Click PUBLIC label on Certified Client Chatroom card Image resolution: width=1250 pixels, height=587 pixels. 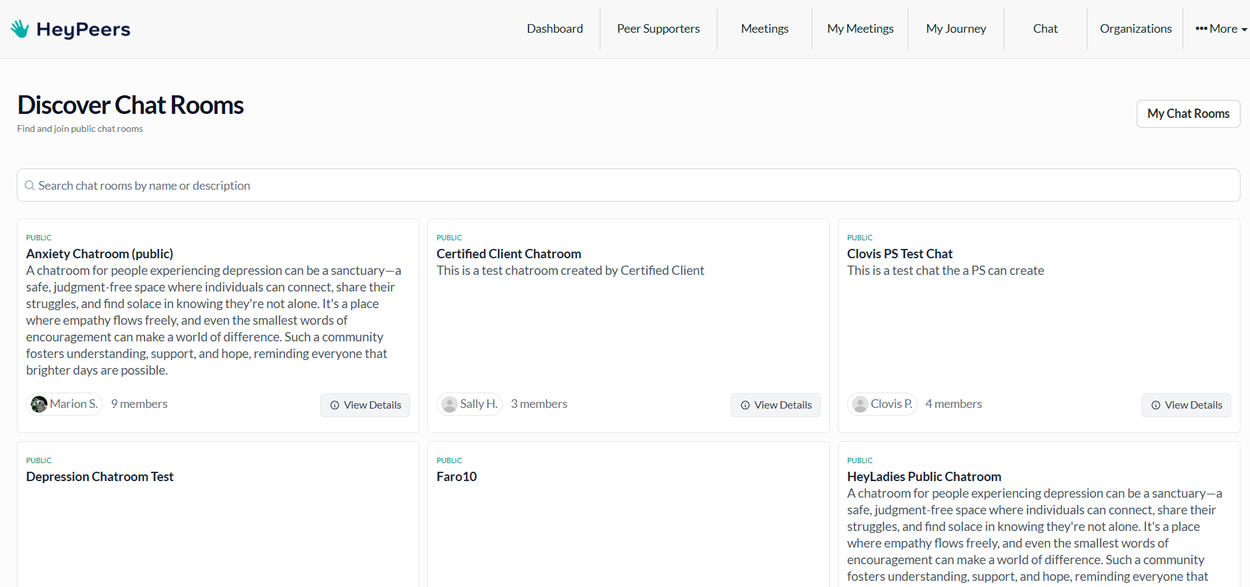[x=450, y=238]
